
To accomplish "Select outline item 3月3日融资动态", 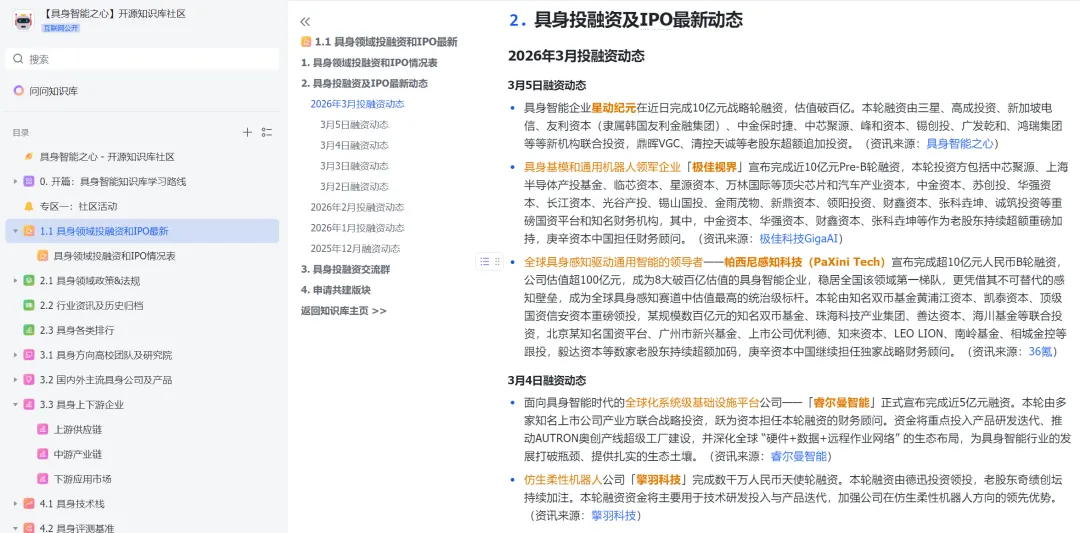I will (x=354, y=166).
